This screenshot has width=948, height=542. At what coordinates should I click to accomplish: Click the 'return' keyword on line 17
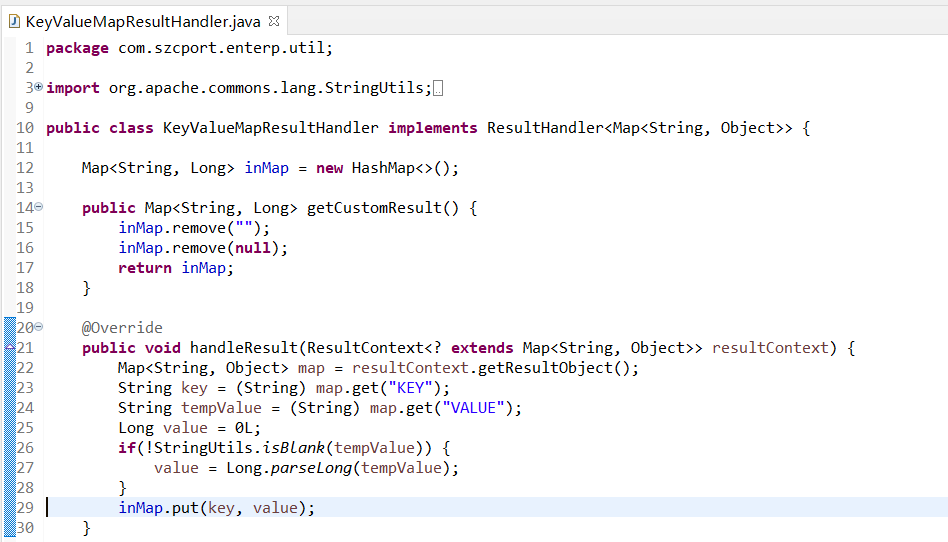(x=144, y=268)
